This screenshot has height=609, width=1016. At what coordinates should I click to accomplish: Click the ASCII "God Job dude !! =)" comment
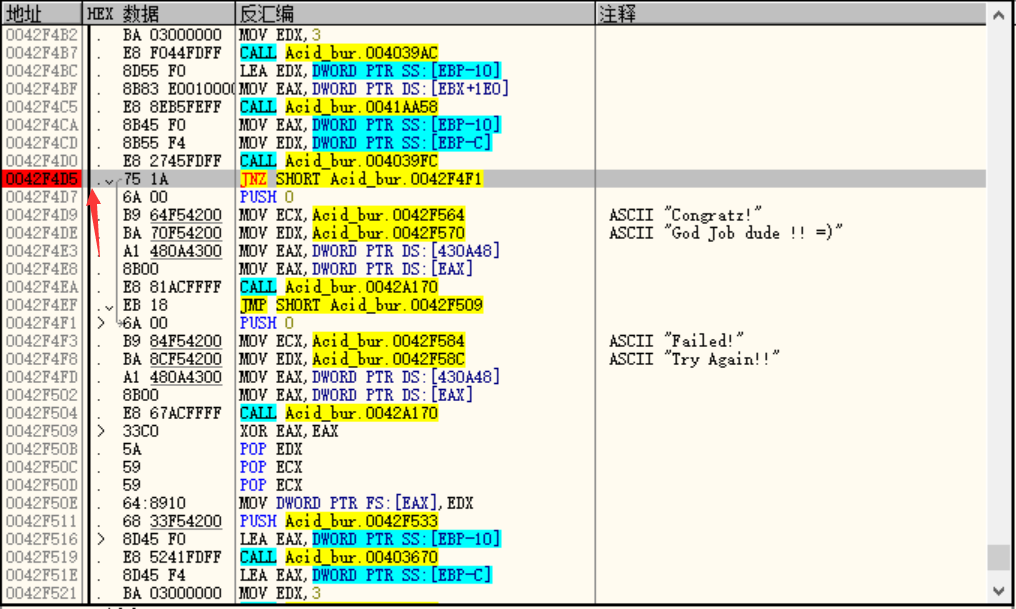(x=726, y=233)
